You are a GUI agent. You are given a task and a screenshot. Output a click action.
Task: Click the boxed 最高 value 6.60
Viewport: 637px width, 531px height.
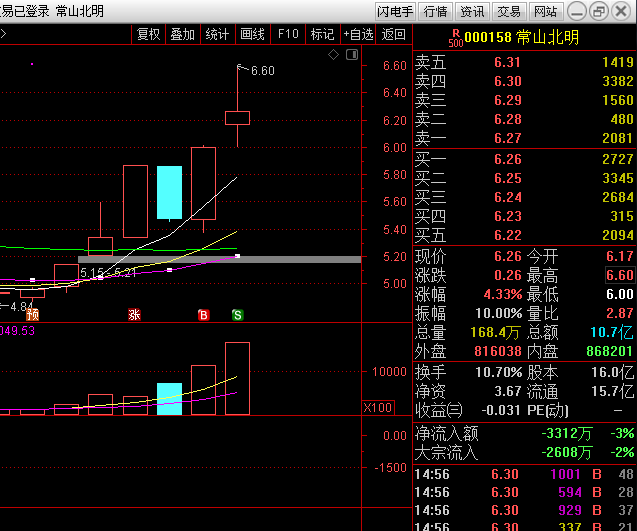[x=620, y=275]
